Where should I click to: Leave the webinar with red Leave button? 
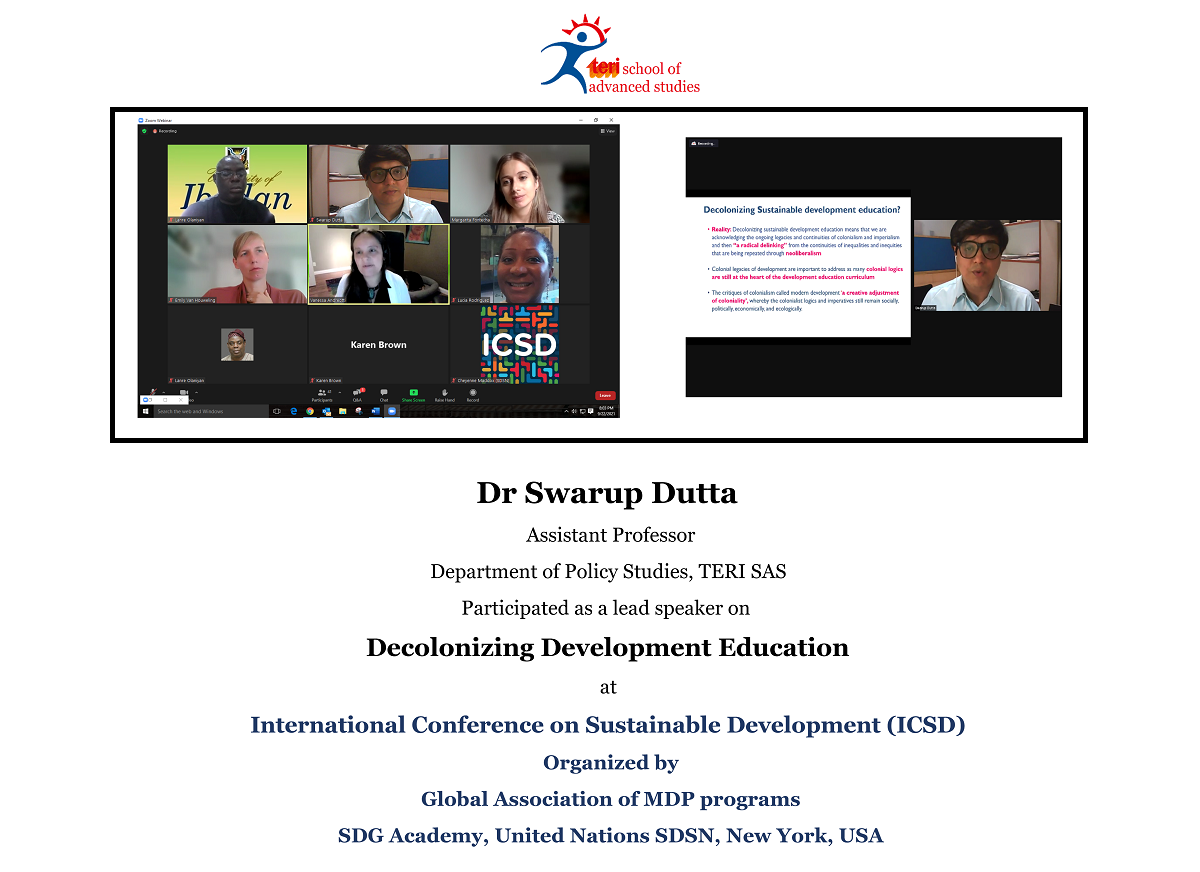point(605,395)
